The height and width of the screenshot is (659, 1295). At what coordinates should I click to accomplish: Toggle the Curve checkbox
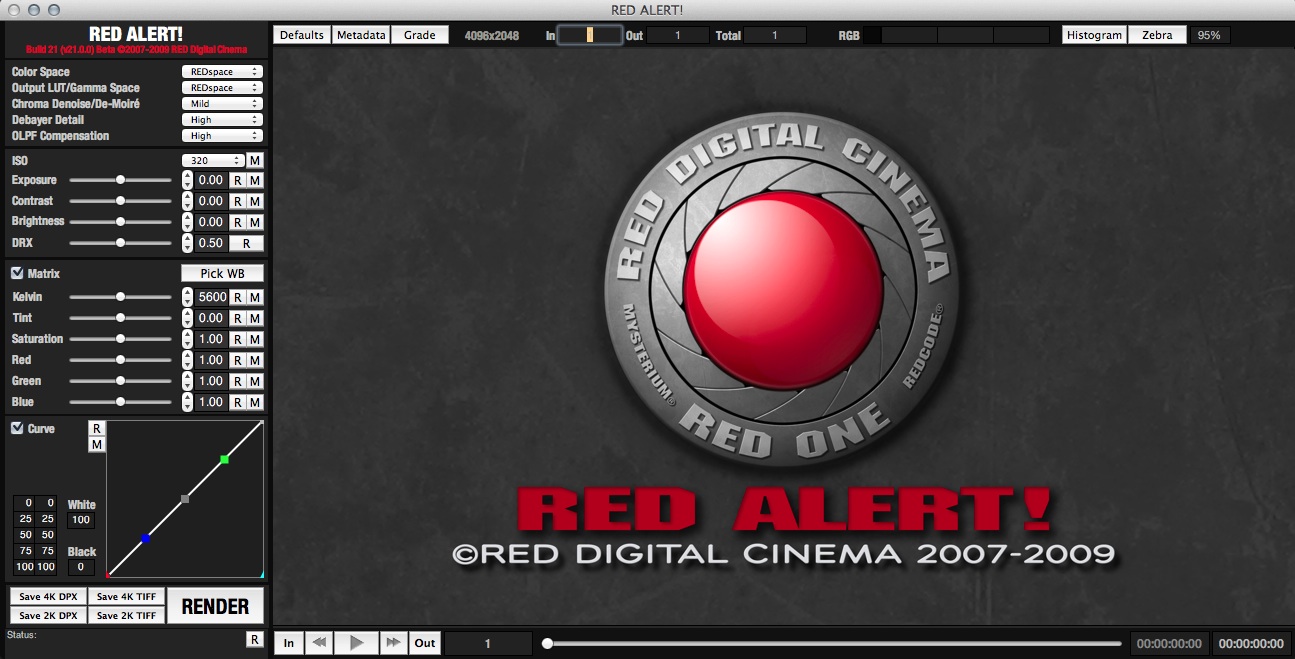[x=17, y=428]
